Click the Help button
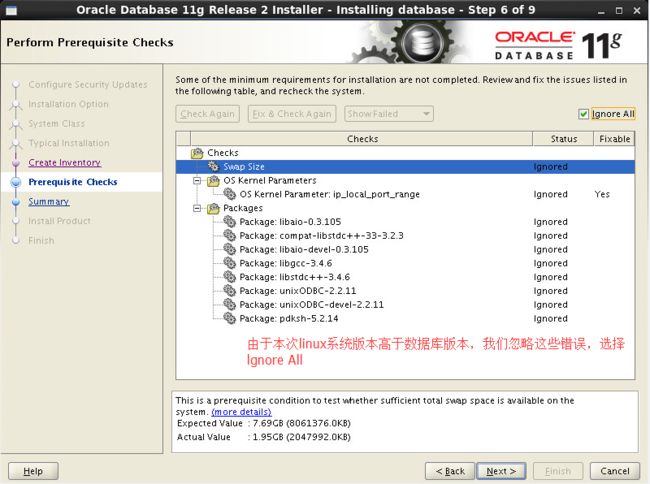 click(33, 471)
